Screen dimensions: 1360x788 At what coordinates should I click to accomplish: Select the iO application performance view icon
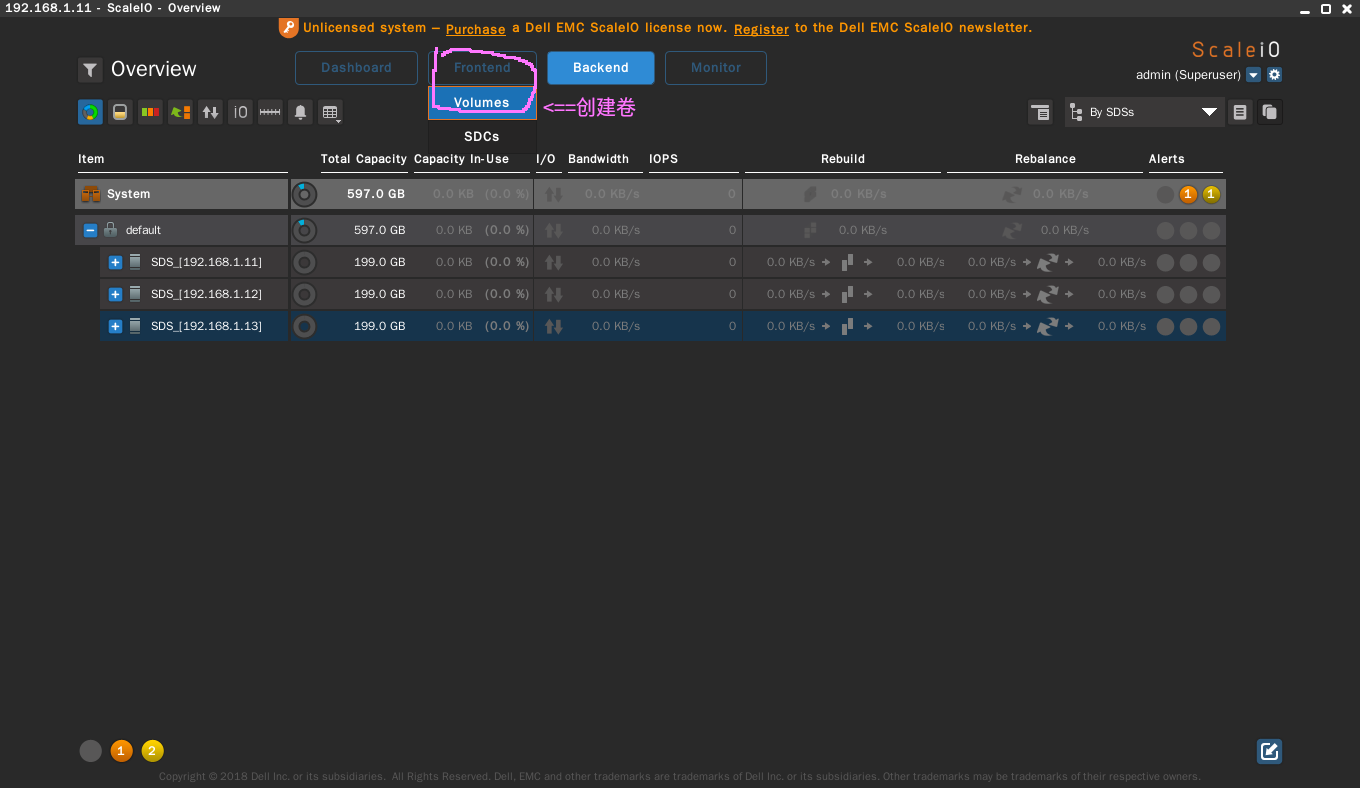(240, 112)
